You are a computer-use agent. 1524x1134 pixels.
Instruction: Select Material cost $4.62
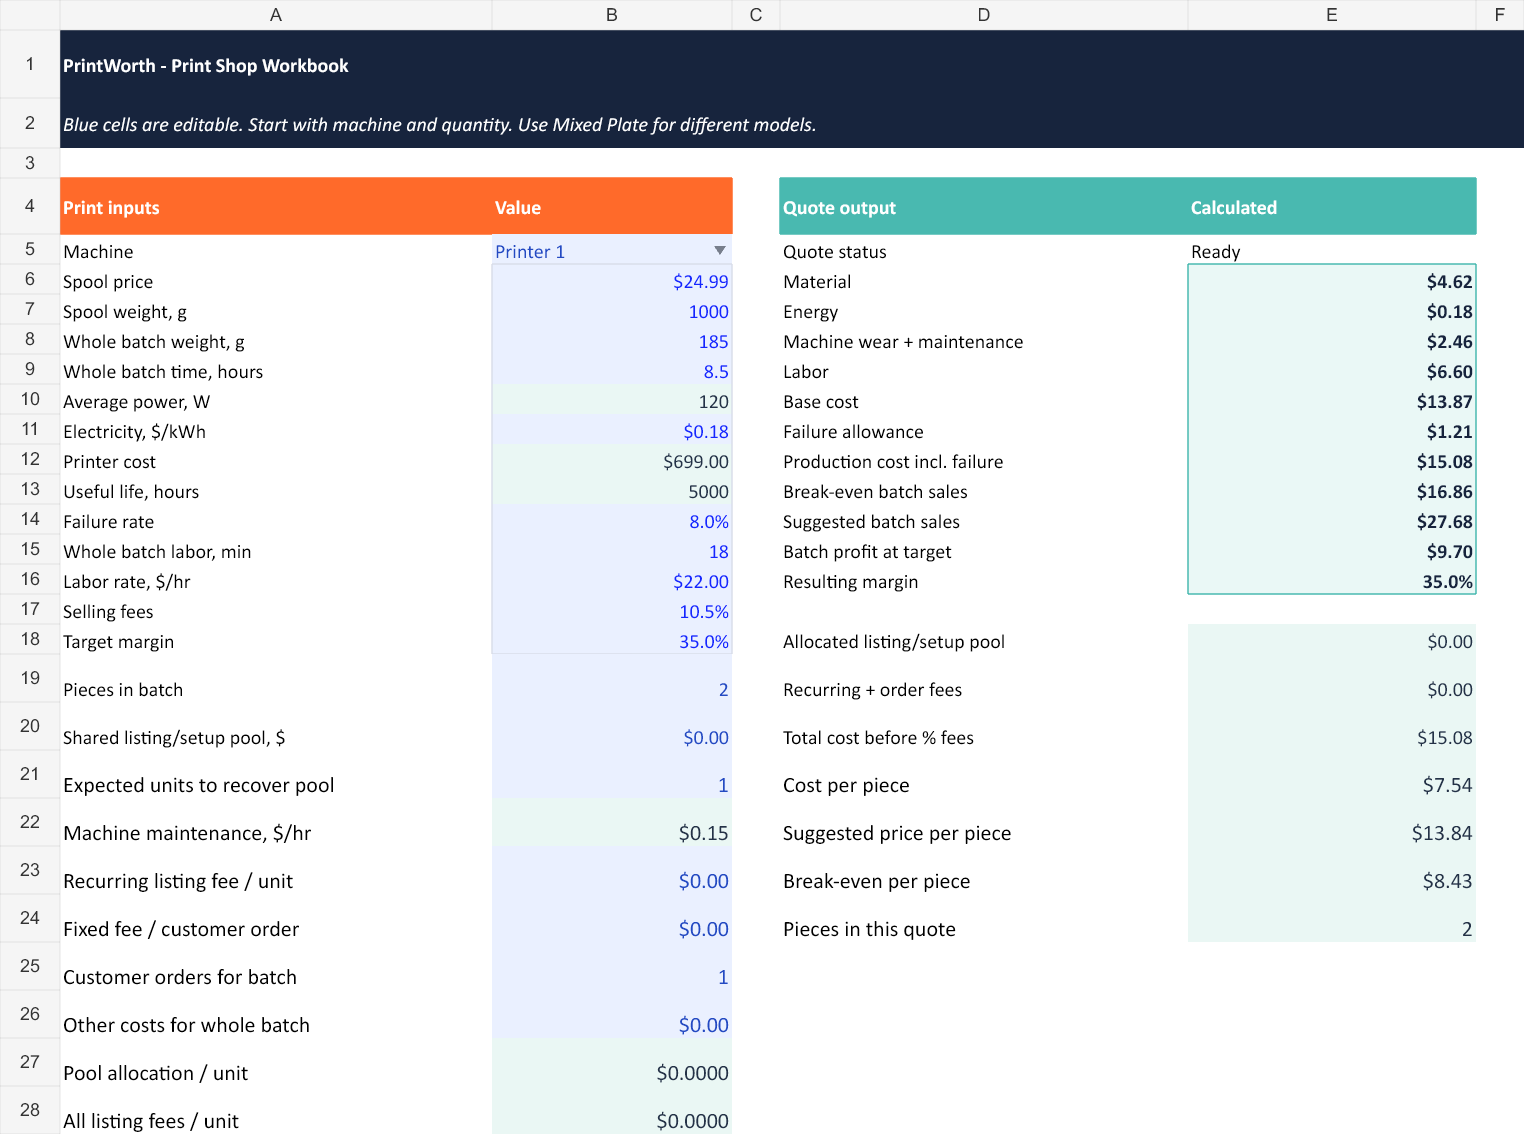[1332, 281]
